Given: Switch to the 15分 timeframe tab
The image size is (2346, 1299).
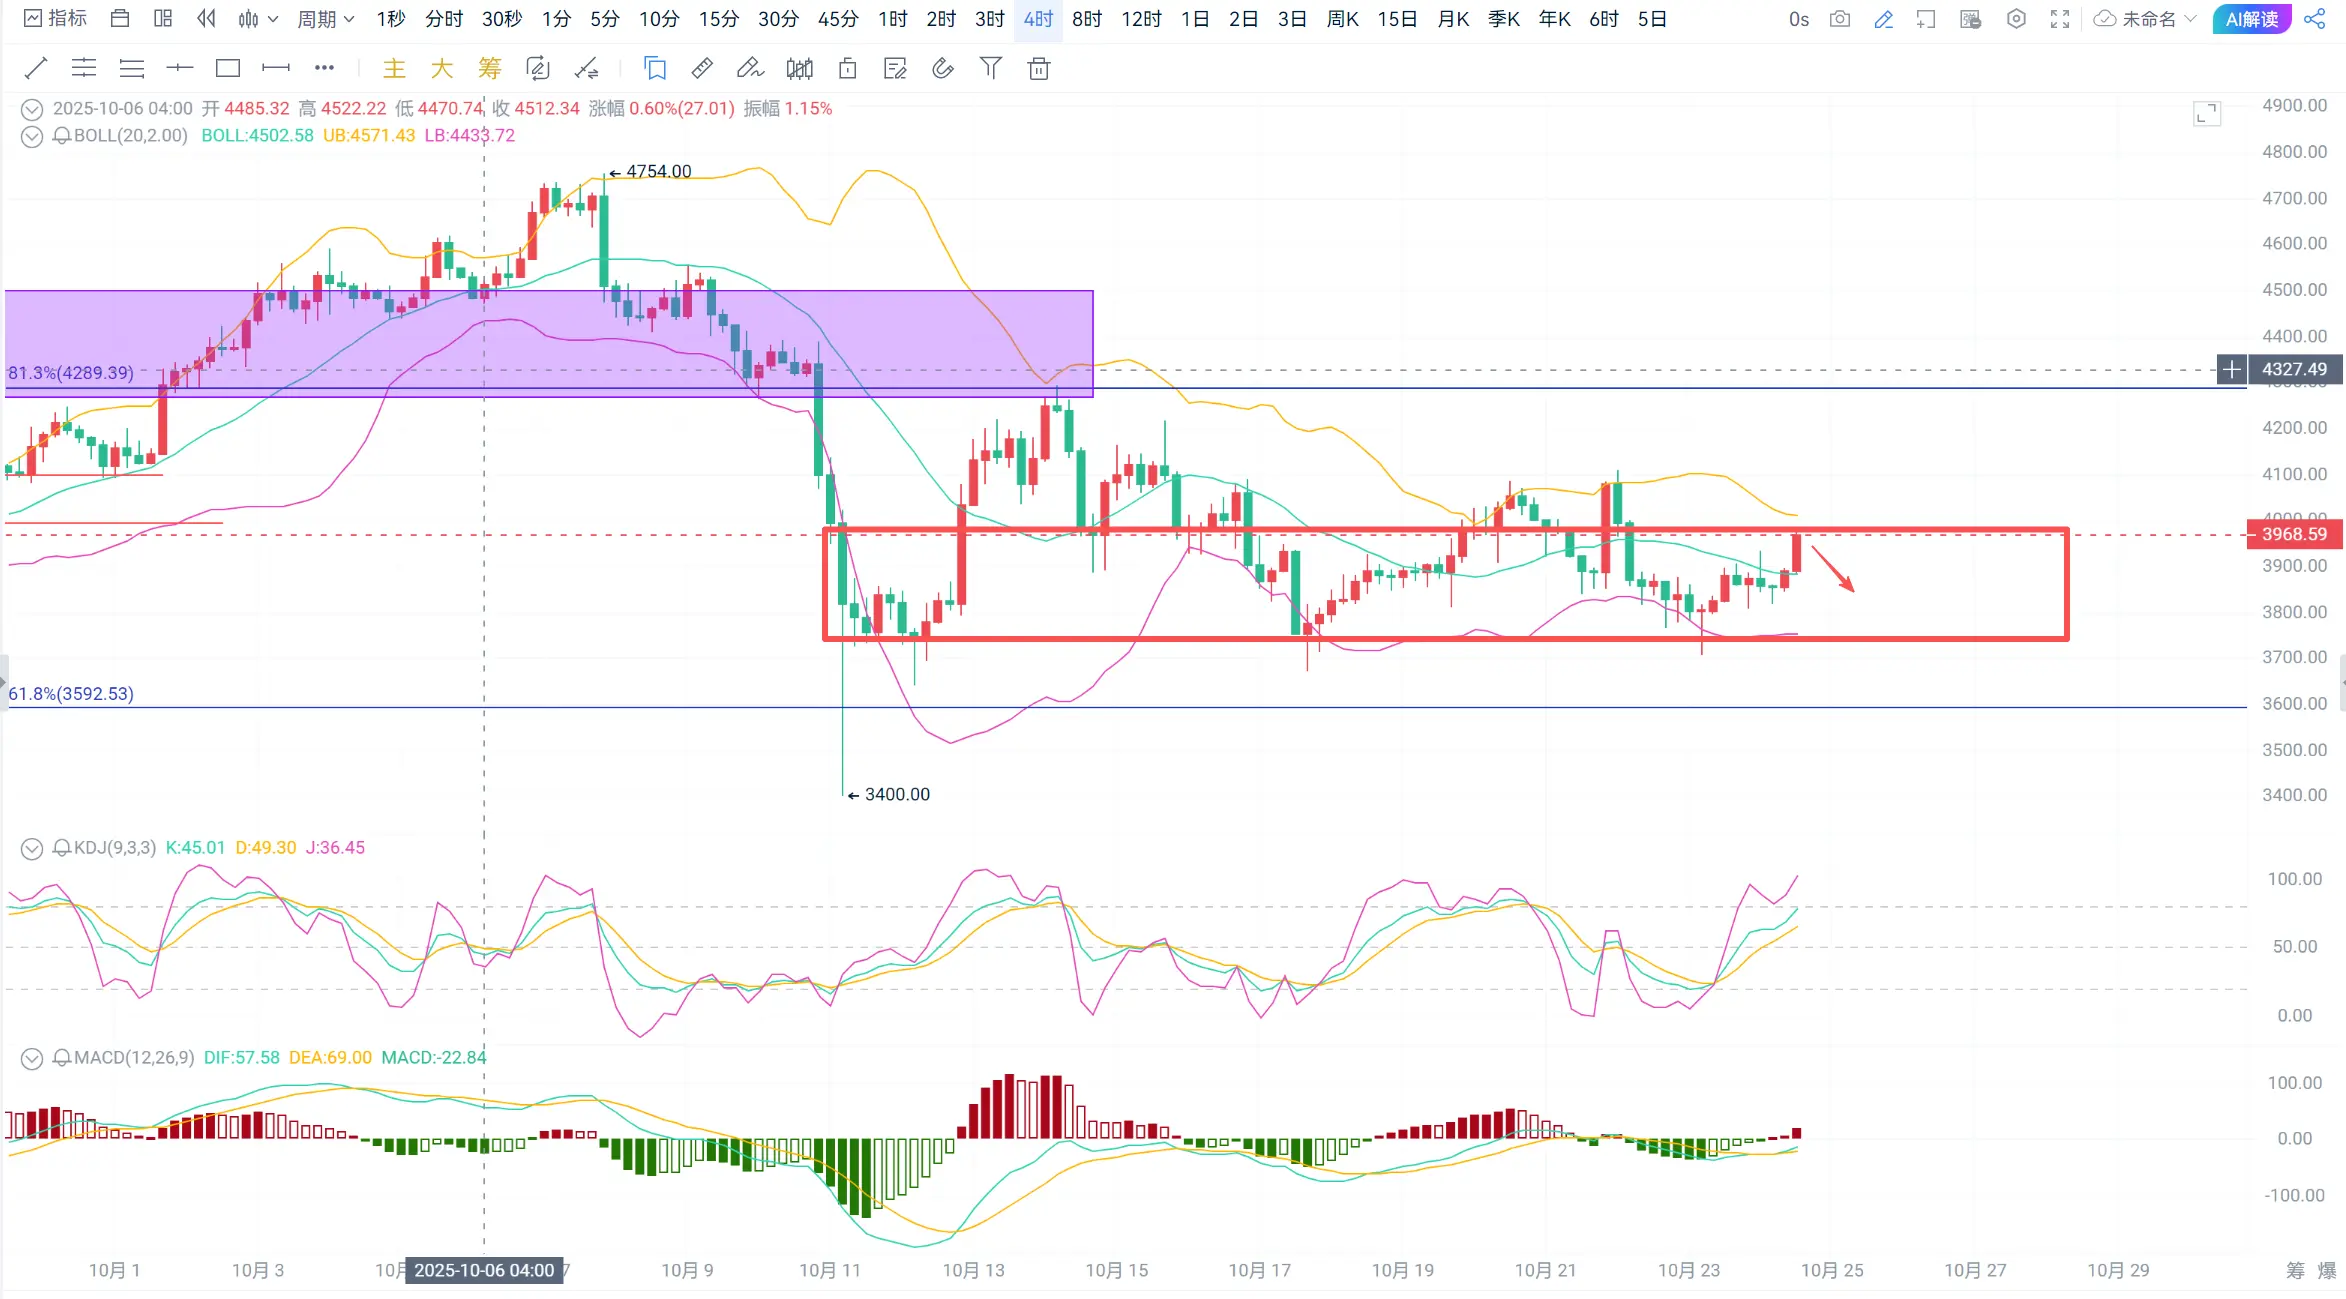Looking at the screenshot, I should coord(718,19).
